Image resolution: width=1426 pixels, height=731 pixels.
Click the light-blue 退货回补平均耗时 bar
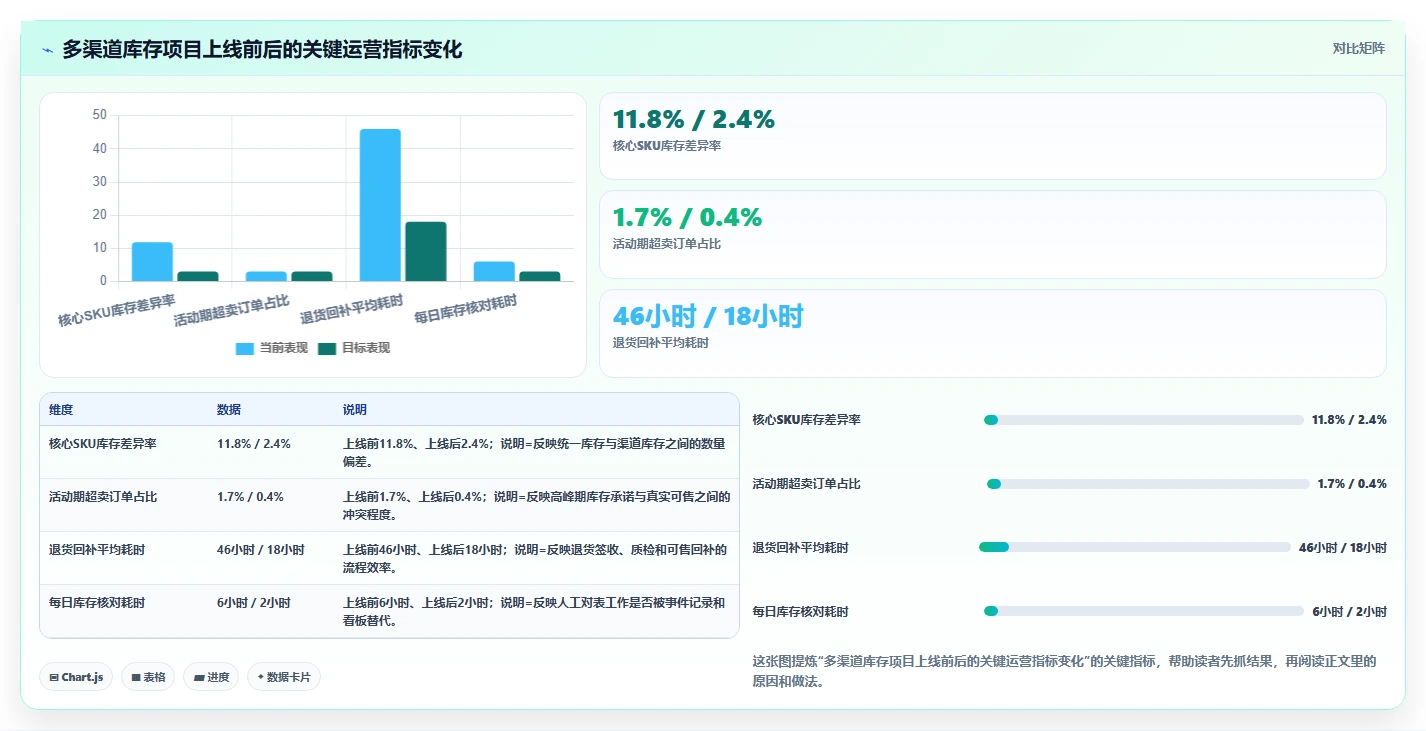(x=380, y=205)
